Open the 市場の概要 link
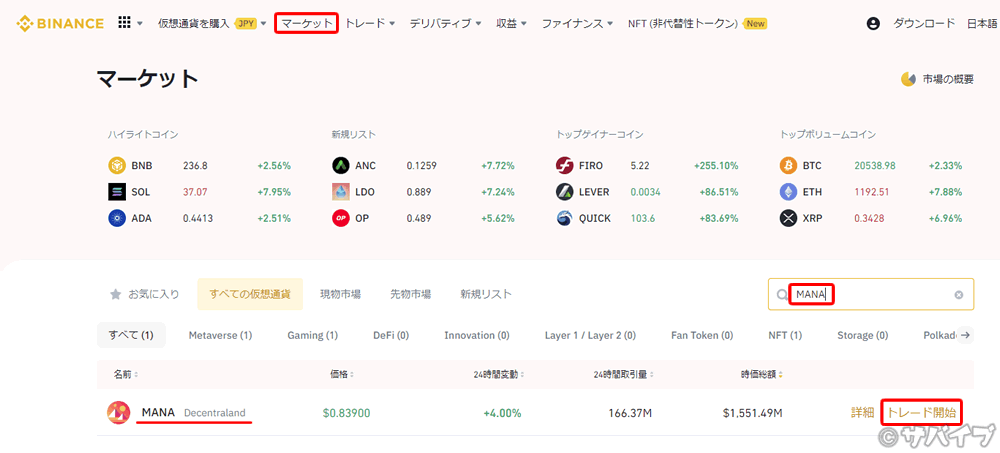 point(948,80)
